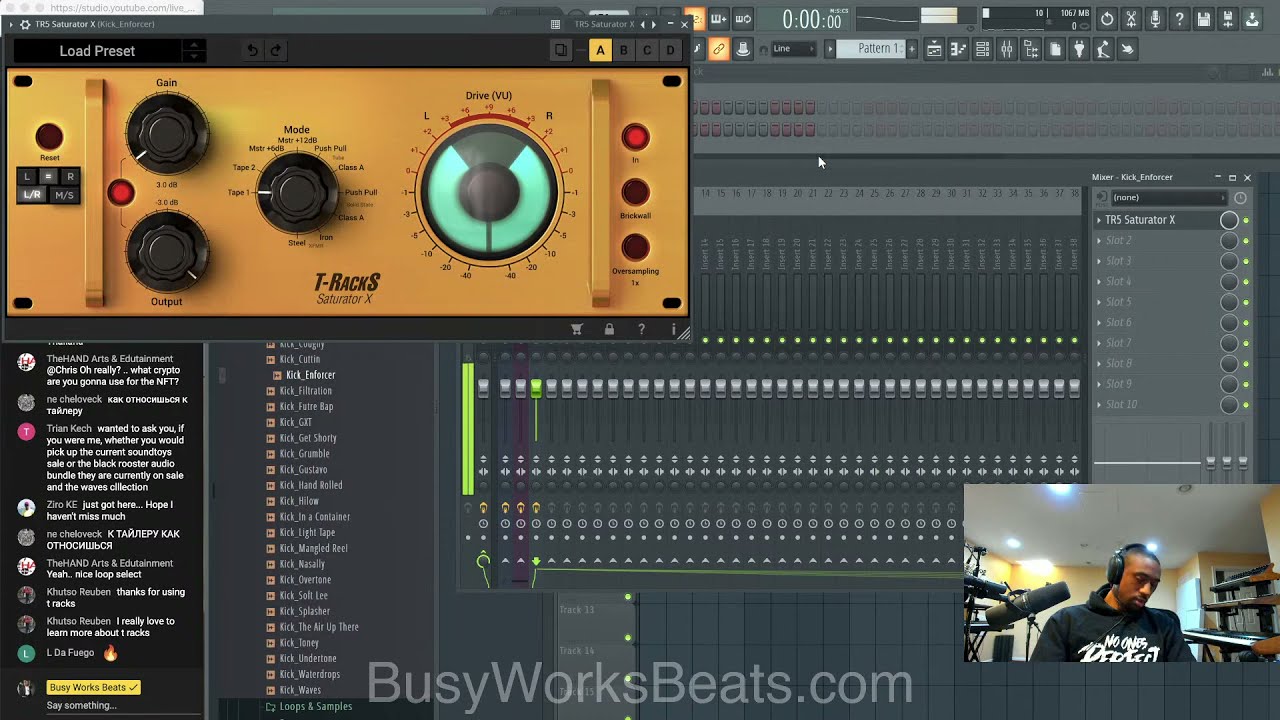Click Load Preset field
1280x720 pixels.
pyautogui.click(x=97, y=51)
